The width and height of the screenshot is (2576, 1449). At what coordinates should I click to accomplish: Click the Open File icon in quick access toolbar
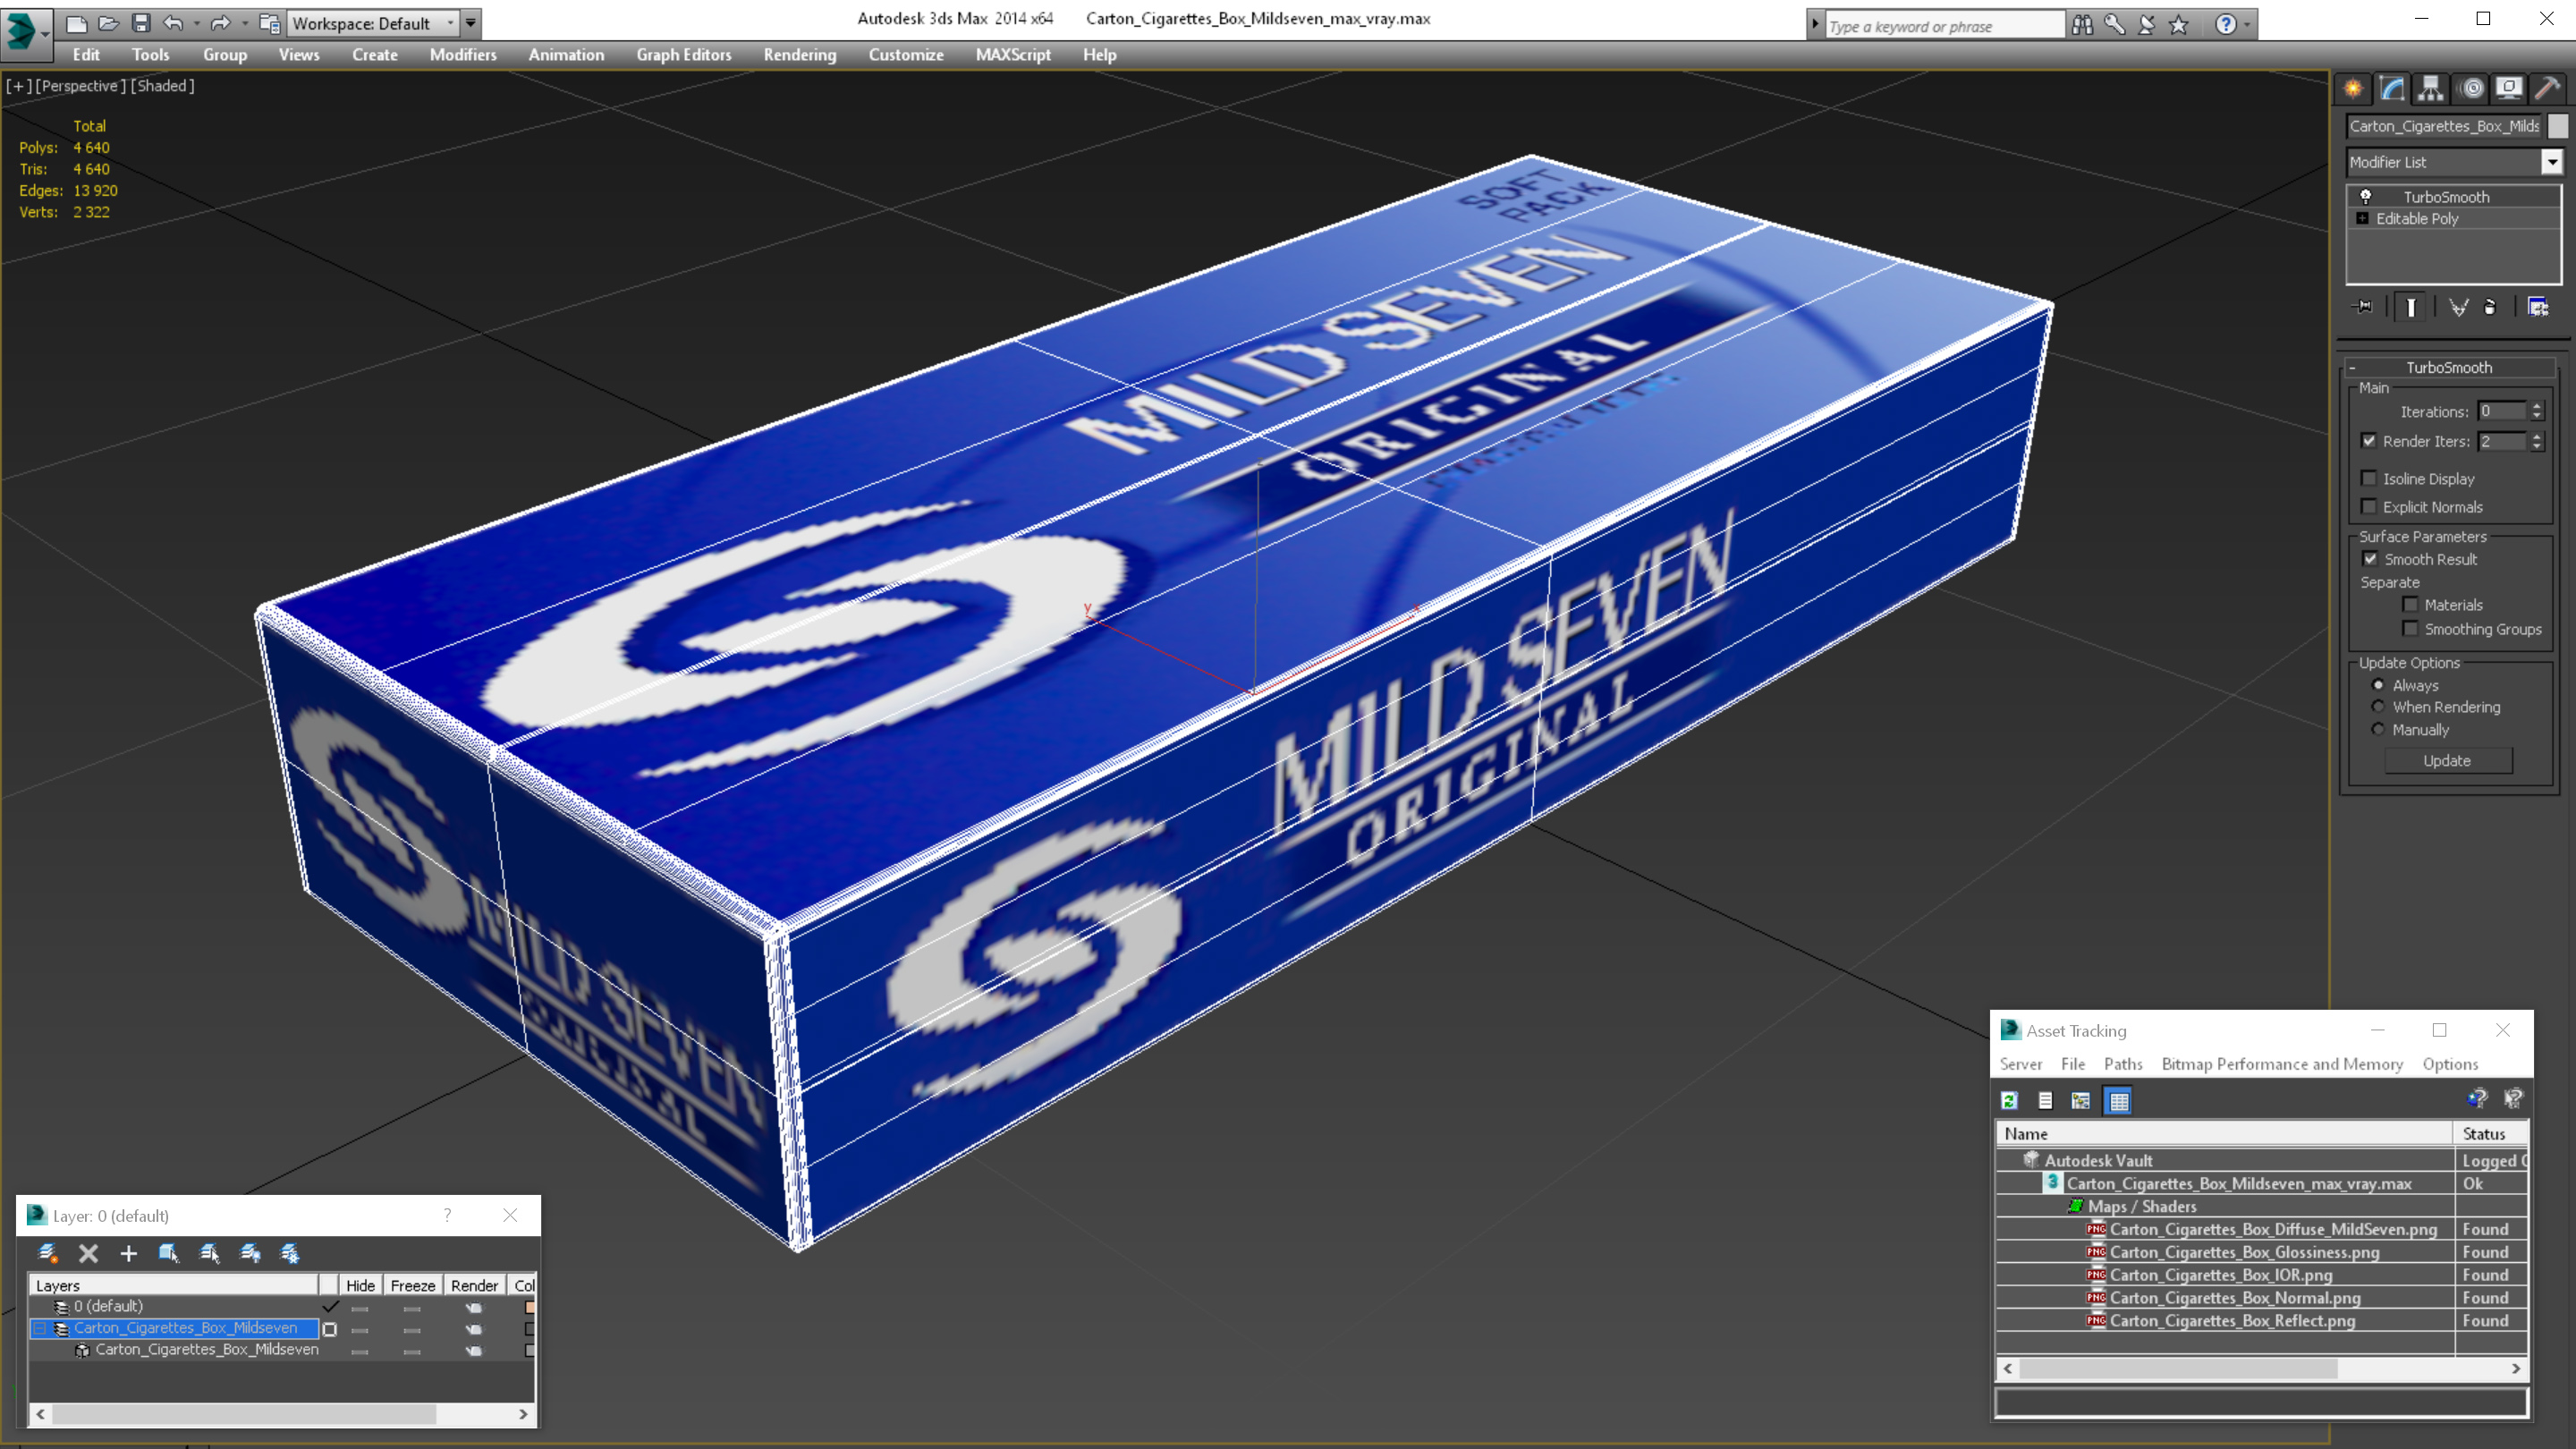click(x=108, y=23)
